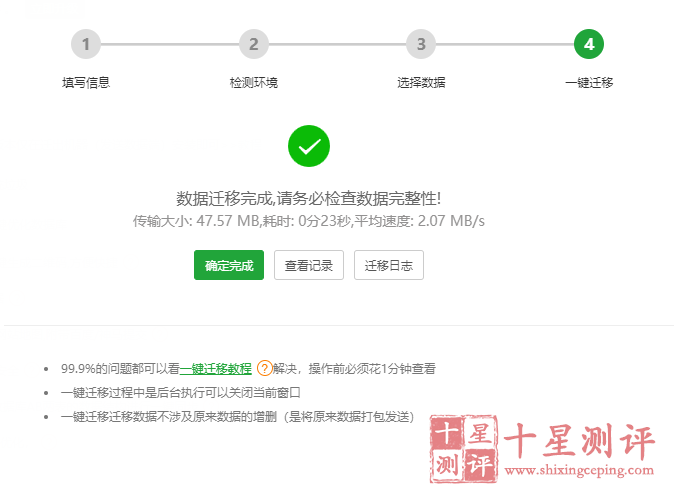The image size is (677, 504).
Task: Click the green step 4 circle
Action: [x=589, y=44]
